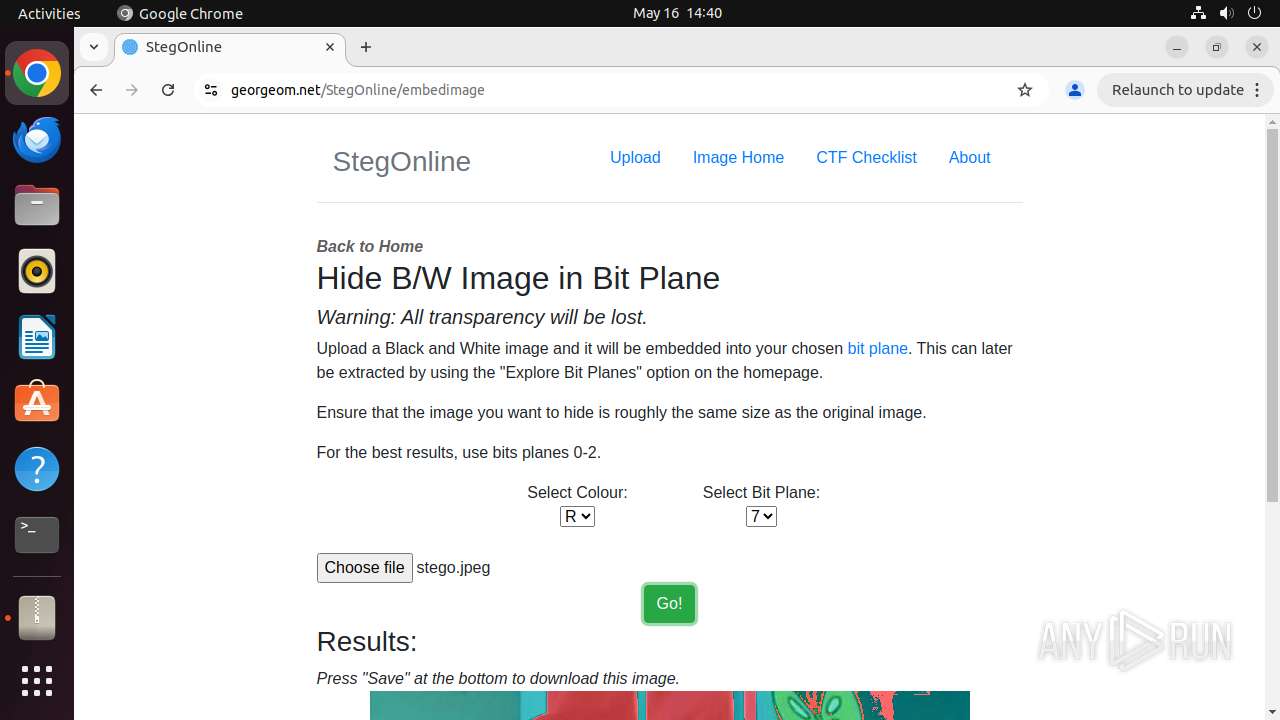Click the stego.jpeg file name text
This screenshot has width=1280, height=720.
click(x=453, y=567)
